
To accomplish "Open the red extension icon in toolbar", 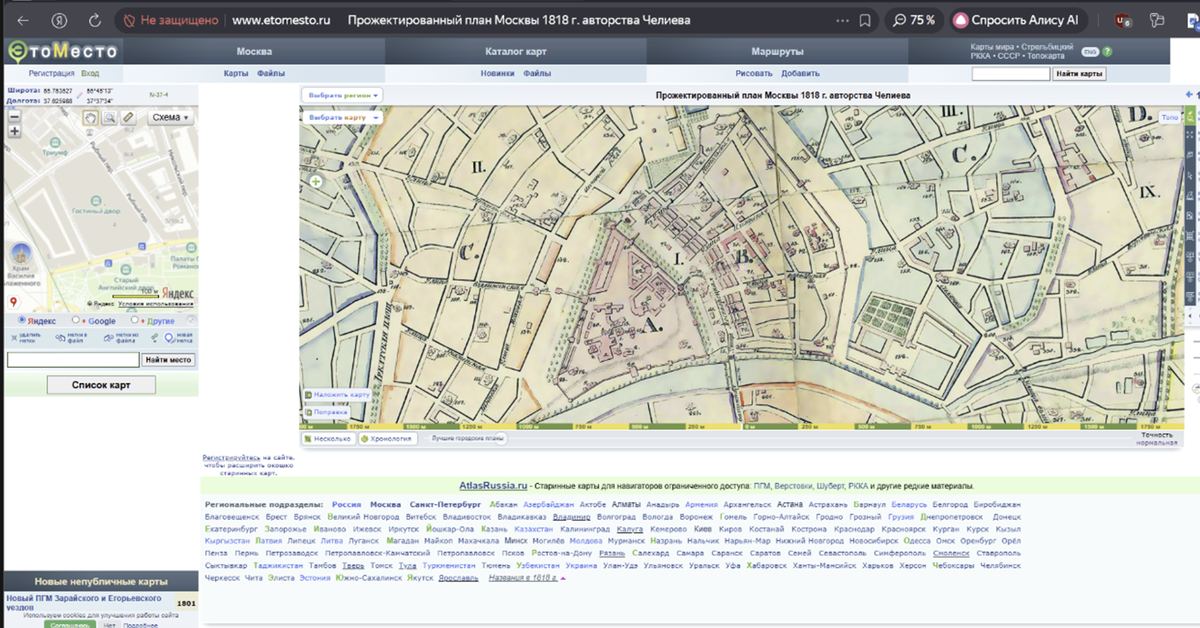I will (x=1123, y=20).
